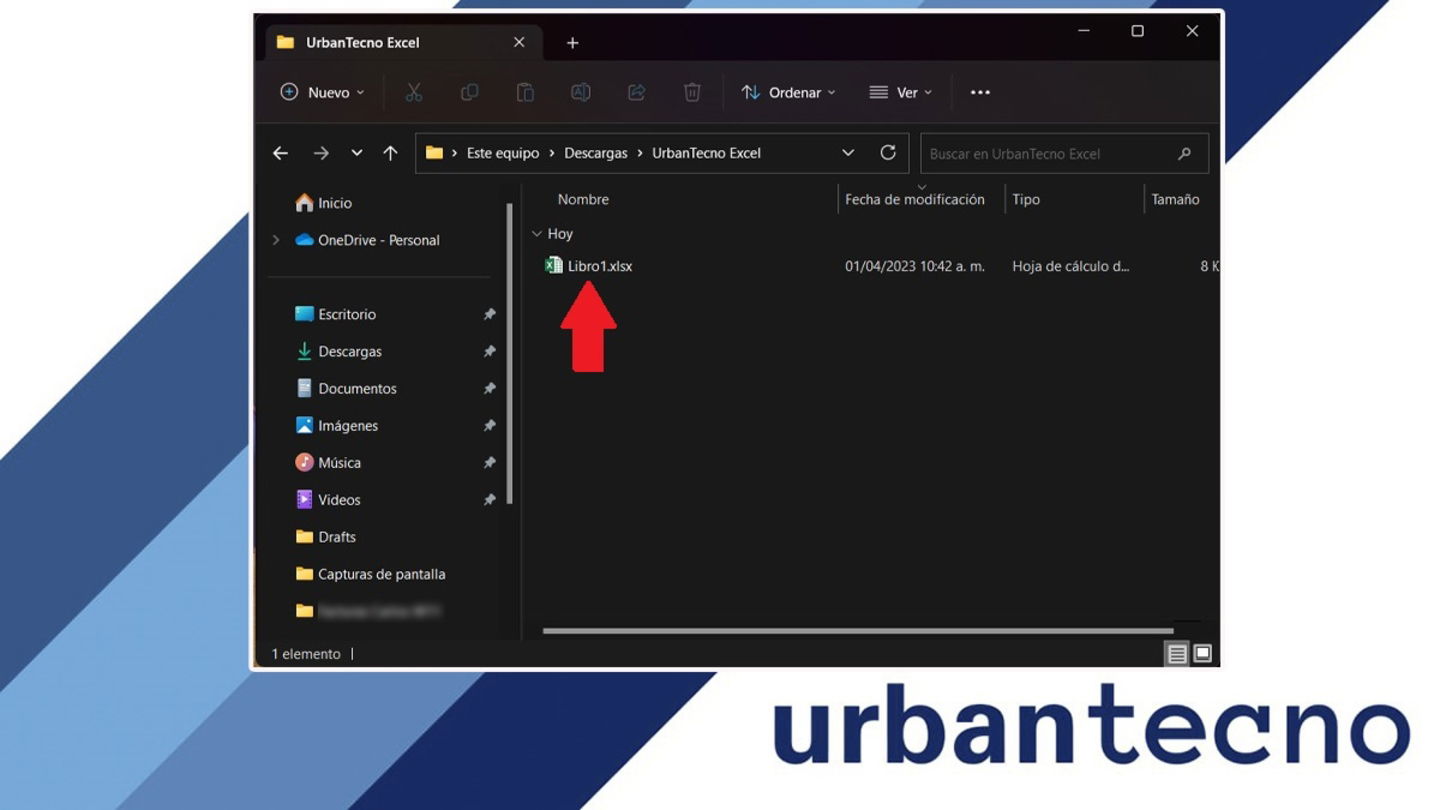Click the pin icon next to Documentos
This screenshot has width=1440, height=810.
[489, 388]
